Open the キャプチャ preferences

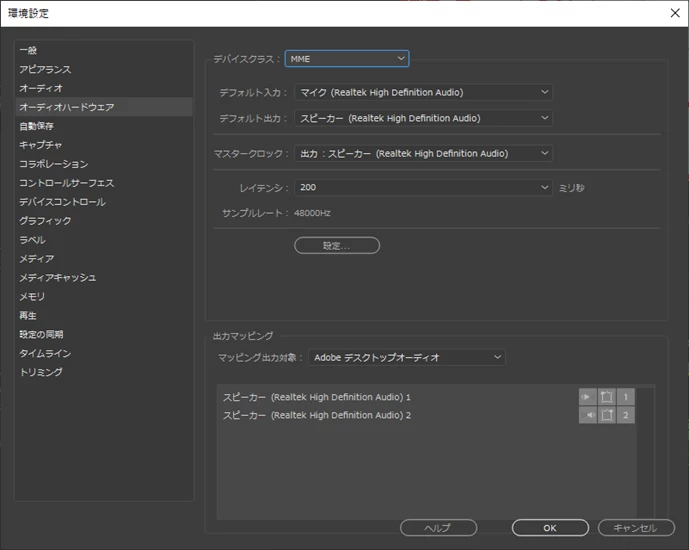pyautogui.click(x=104, y=145)
